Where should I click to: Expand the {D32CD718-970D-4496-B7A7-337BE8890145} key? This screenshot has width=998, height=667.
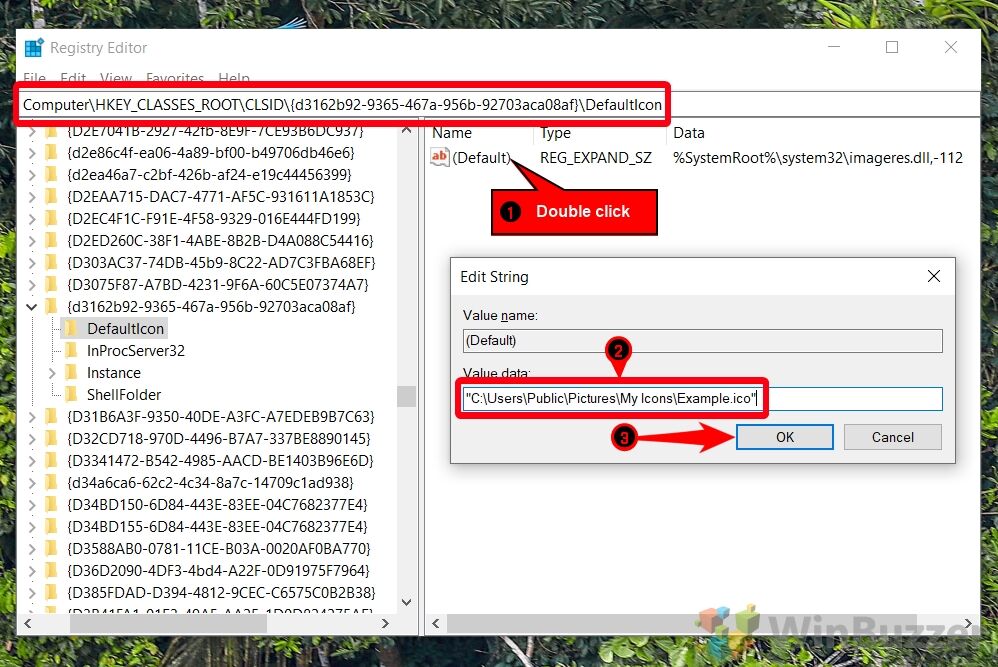tap(32, 439)
